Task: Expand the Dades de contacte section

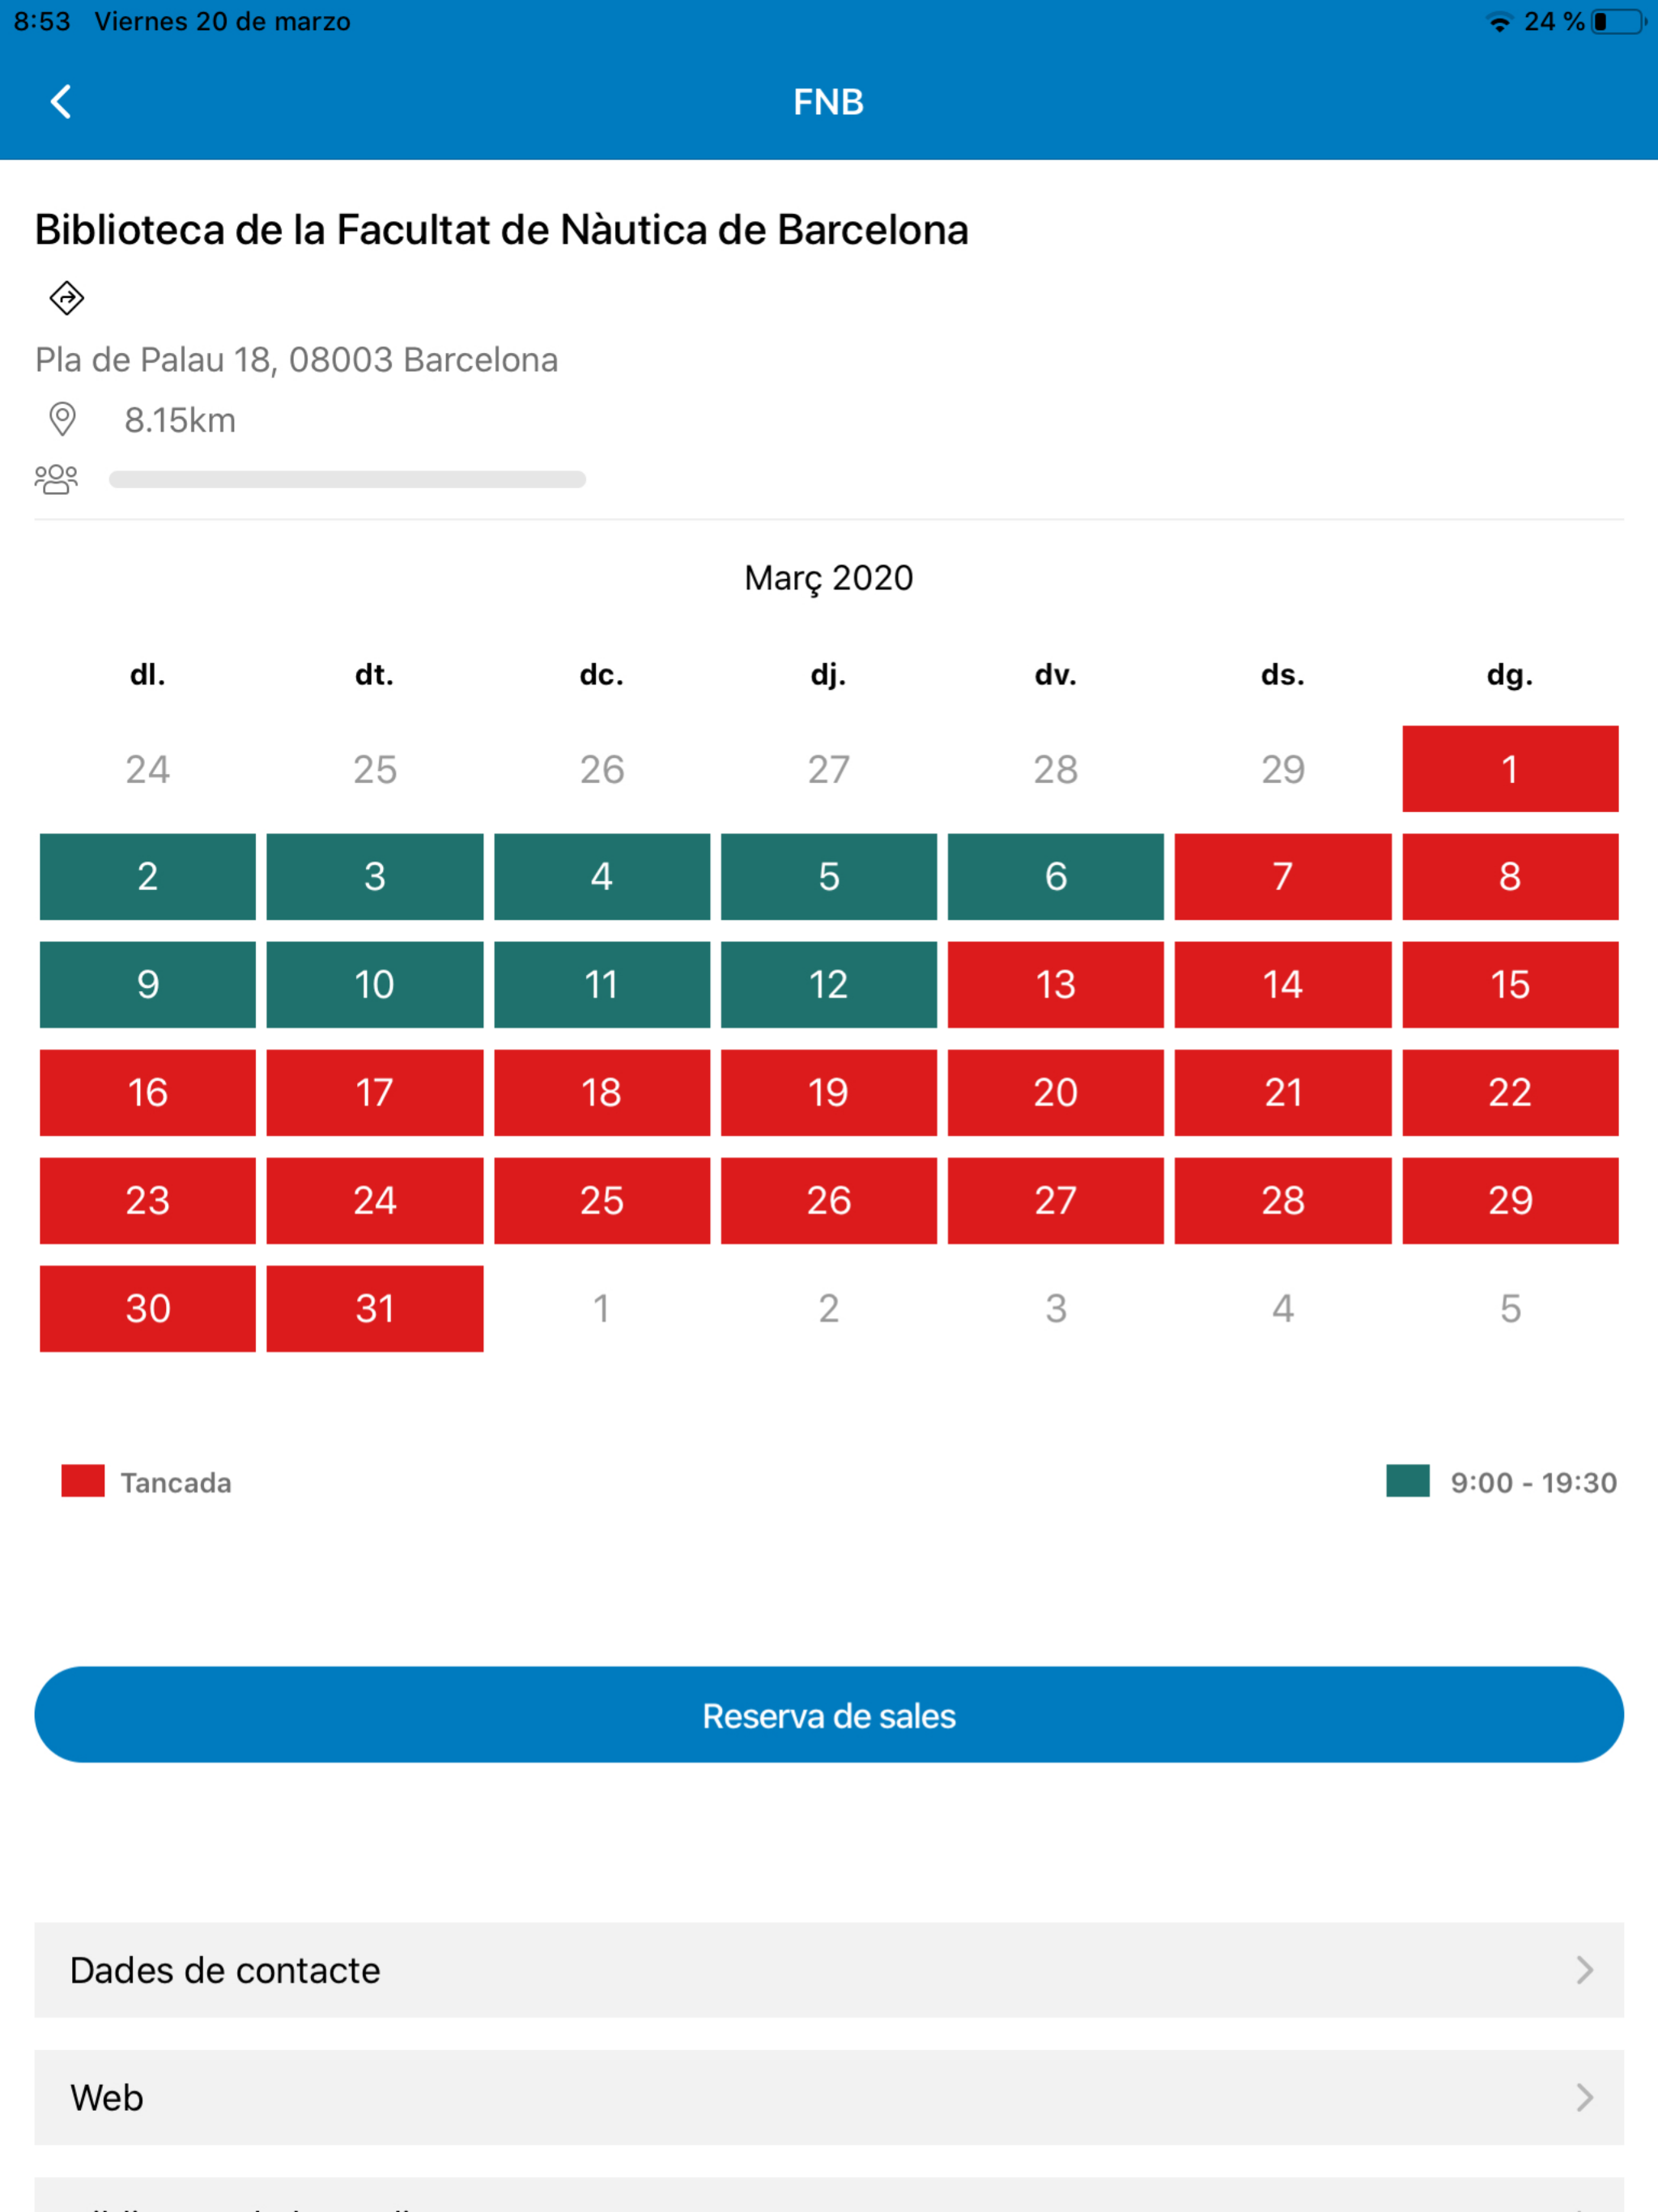Action: click(x=829, y=1970)
